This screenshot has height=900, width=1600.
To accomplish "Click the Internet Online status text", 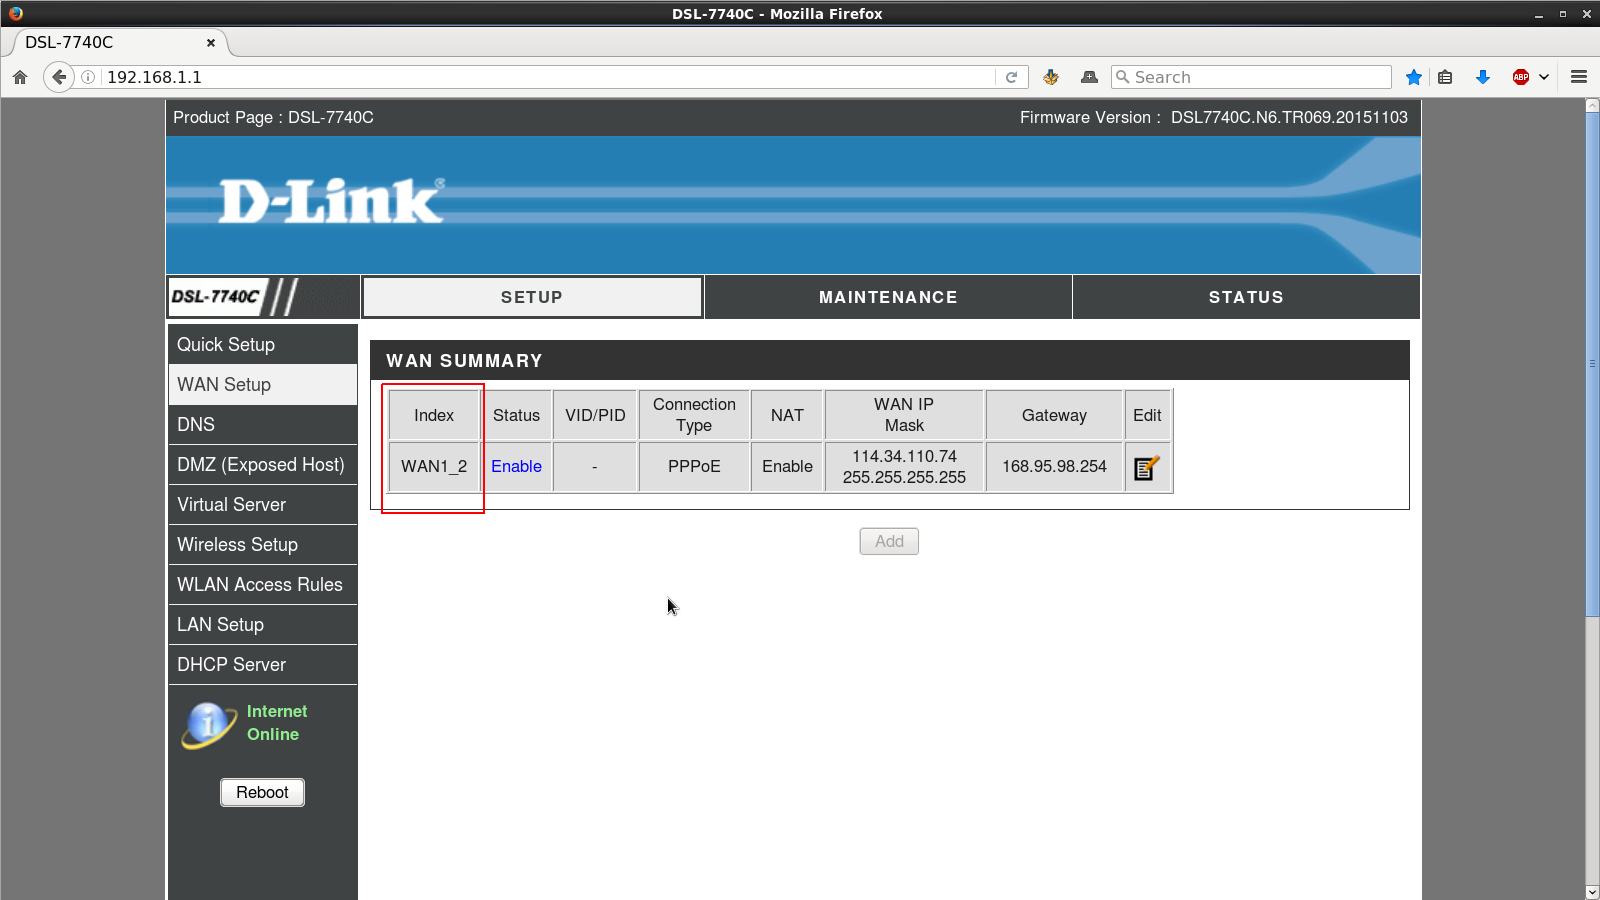I will tap(277, 722).
